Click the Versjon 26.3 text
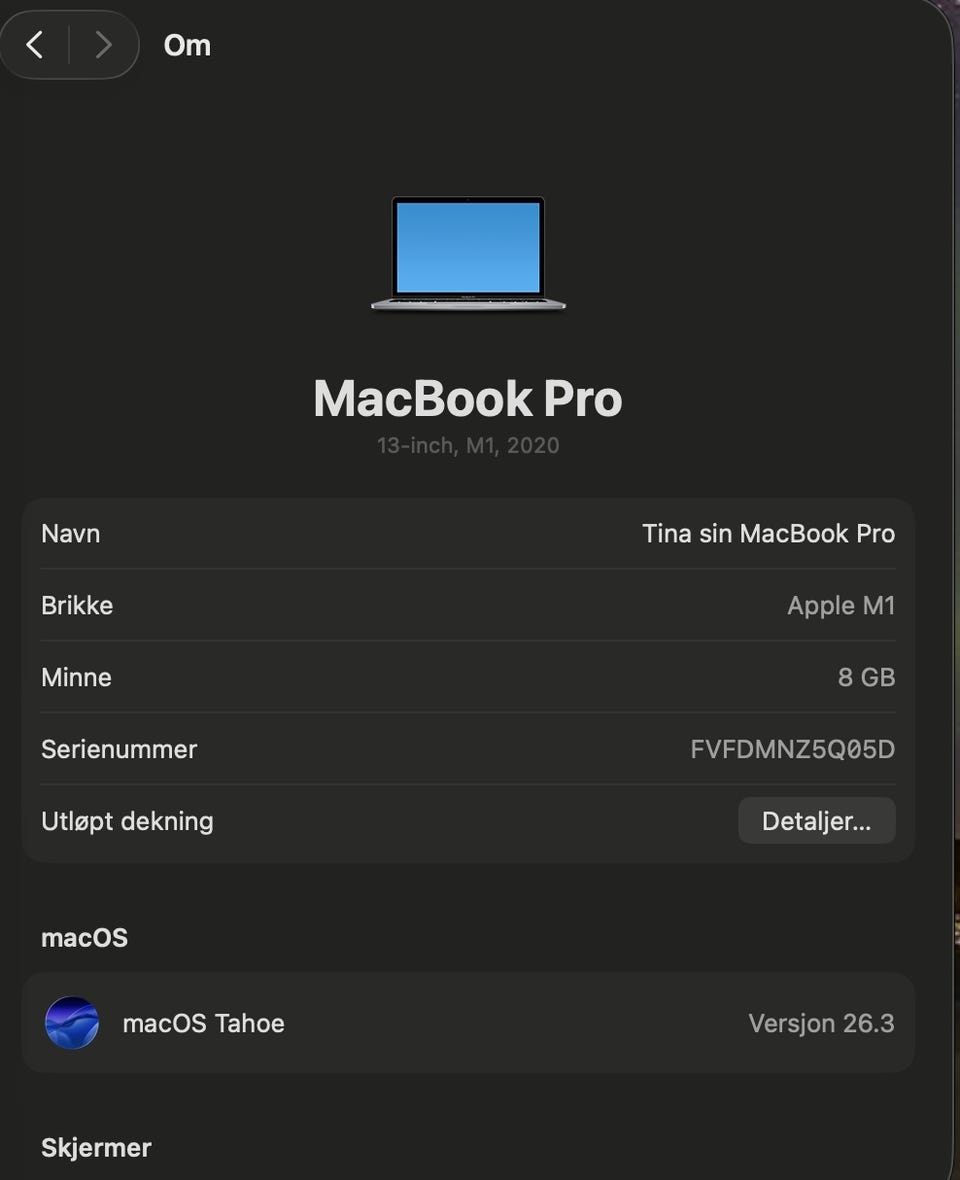This screenshot has height=1180, width=960. [822, 1023]
